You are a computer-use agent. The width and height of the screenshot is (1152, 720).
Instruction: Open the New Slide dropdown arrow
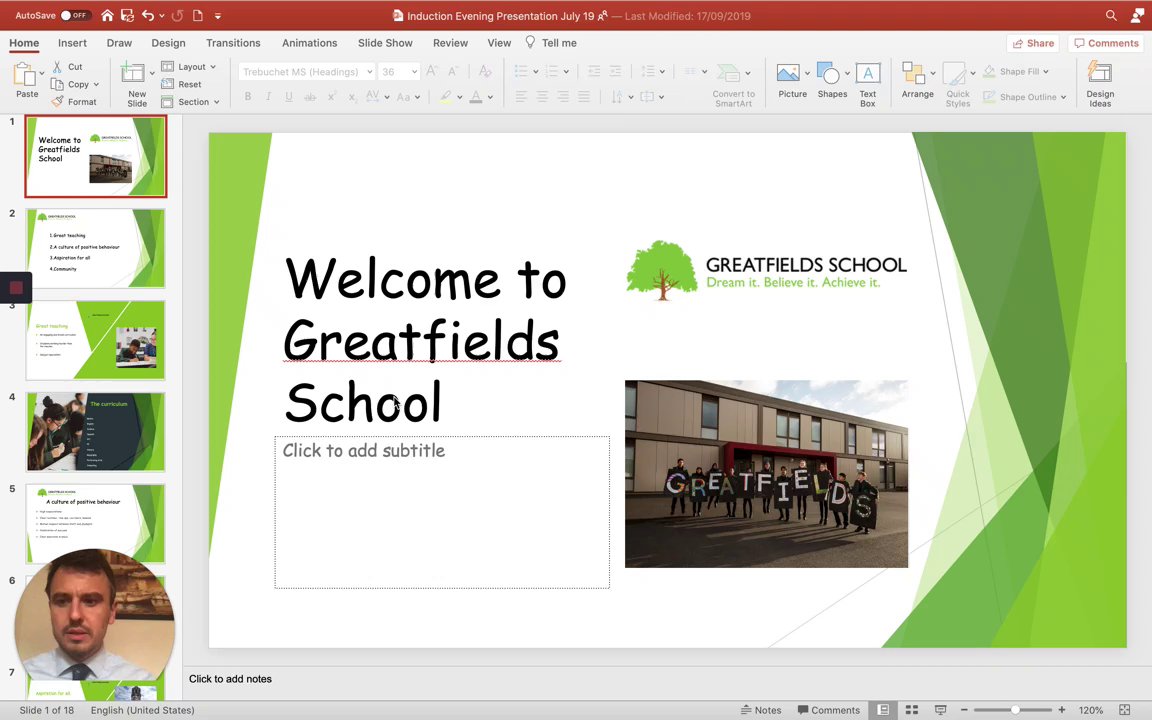152,73
